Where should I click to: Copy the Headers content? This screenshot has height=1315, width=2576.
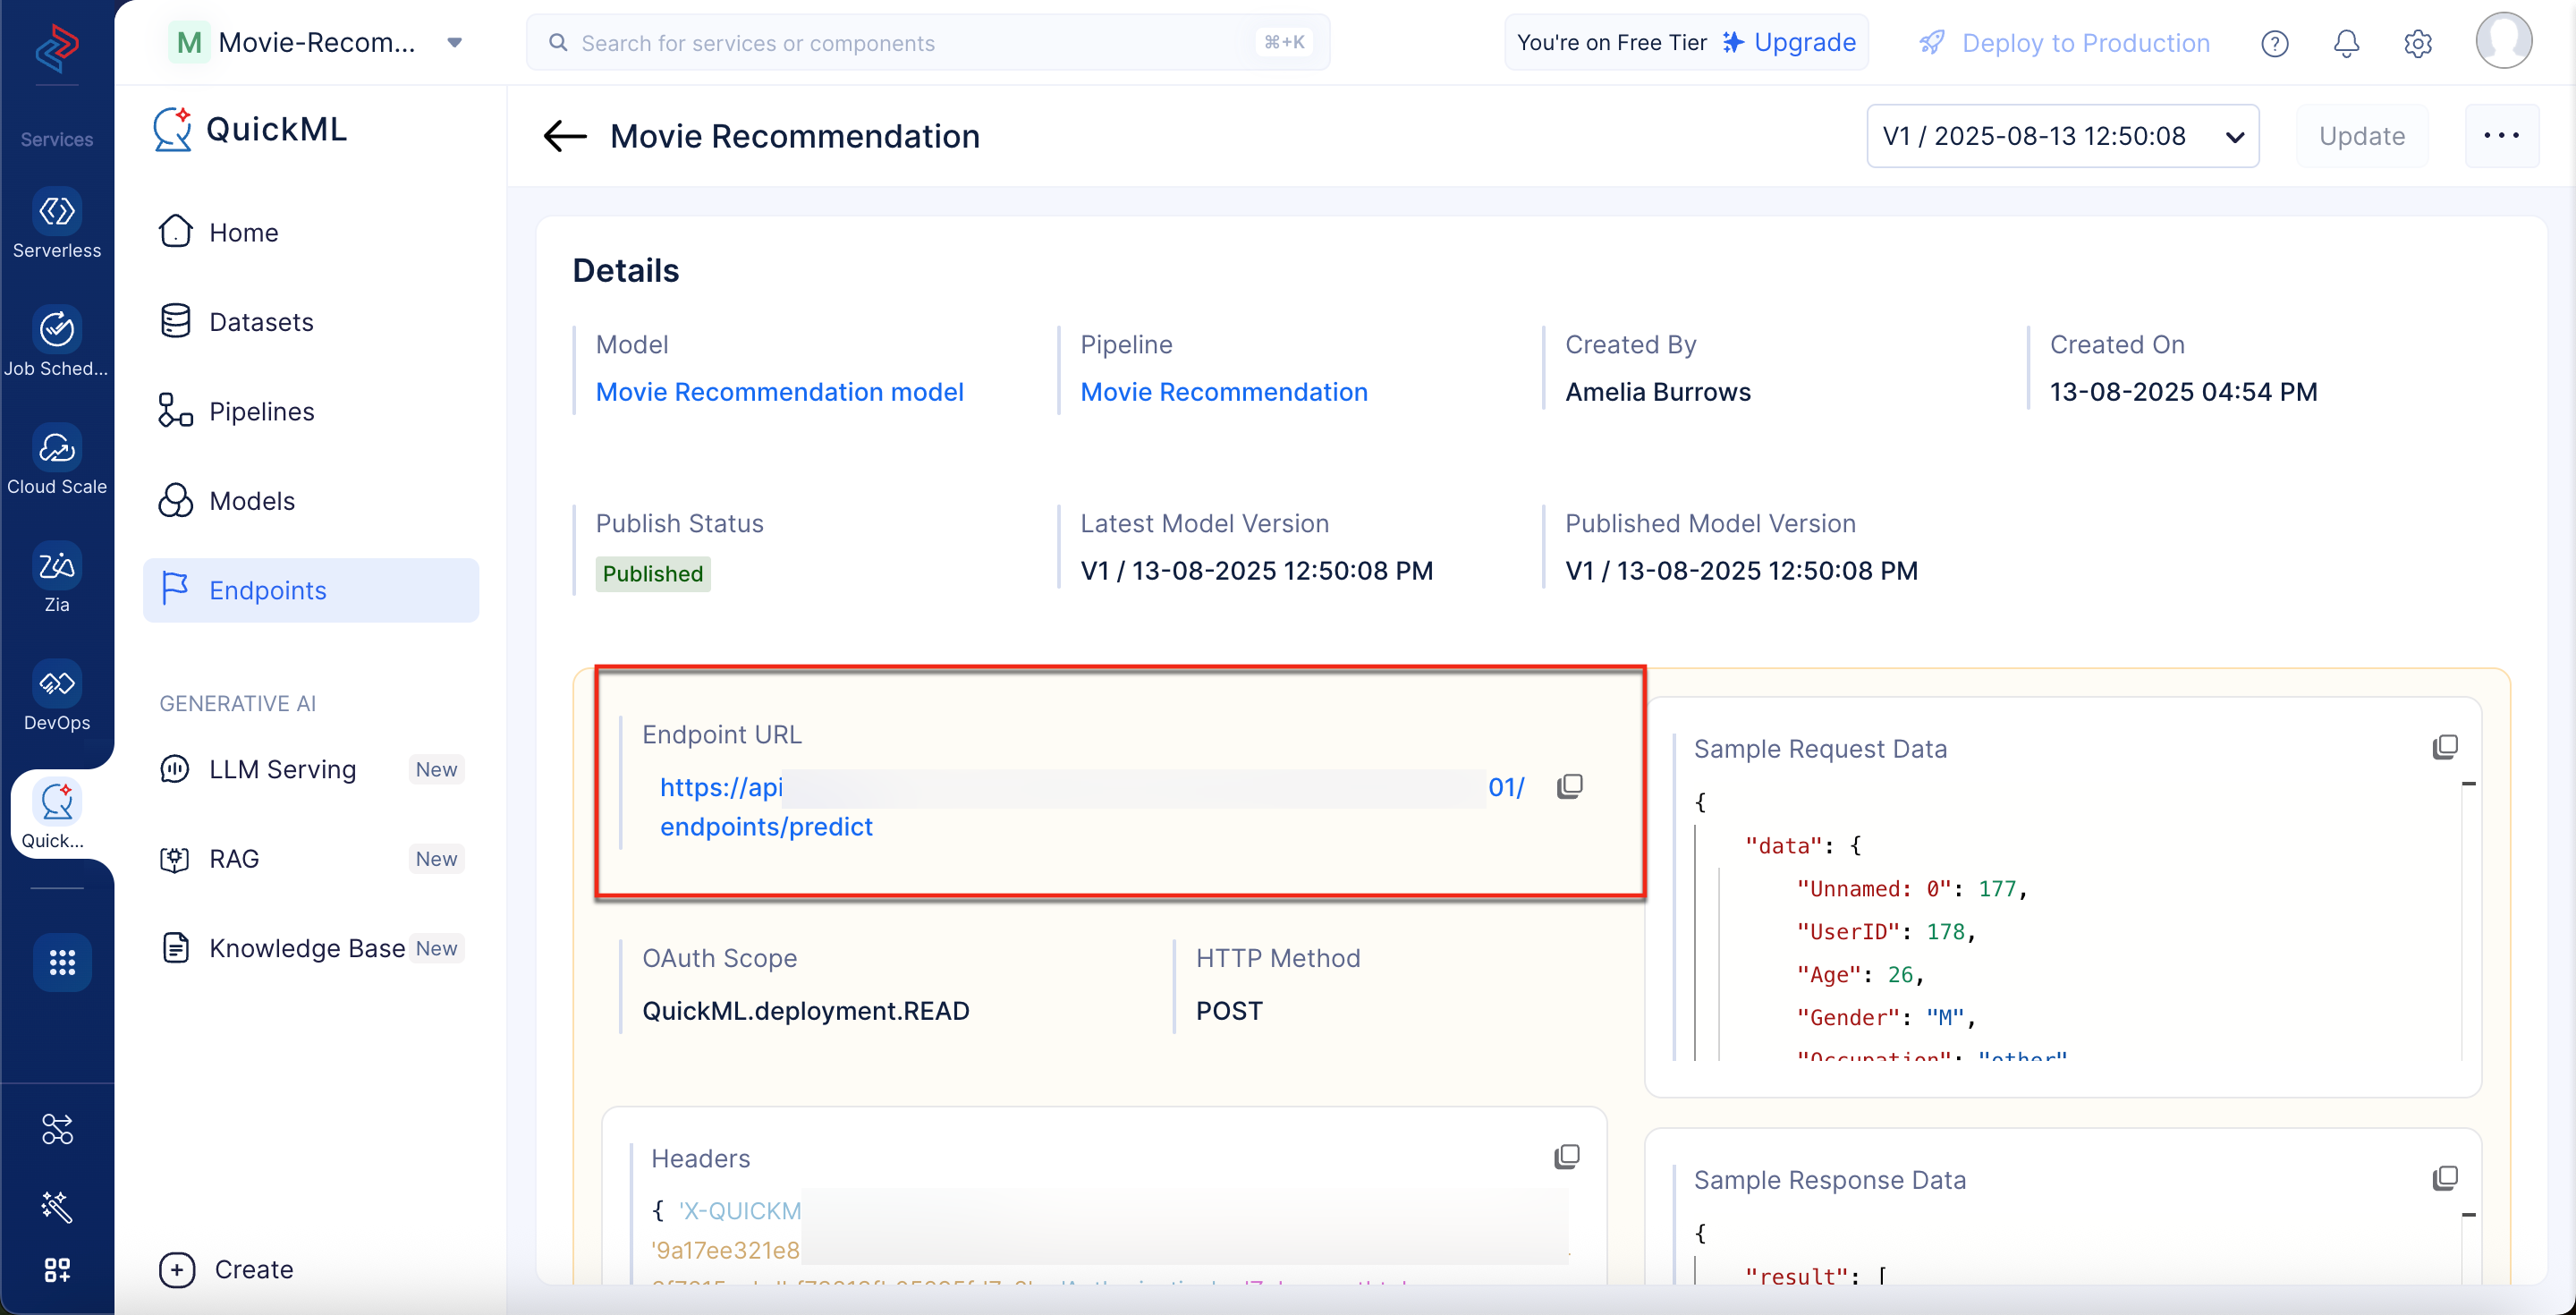click(x=1567, y=1157)
